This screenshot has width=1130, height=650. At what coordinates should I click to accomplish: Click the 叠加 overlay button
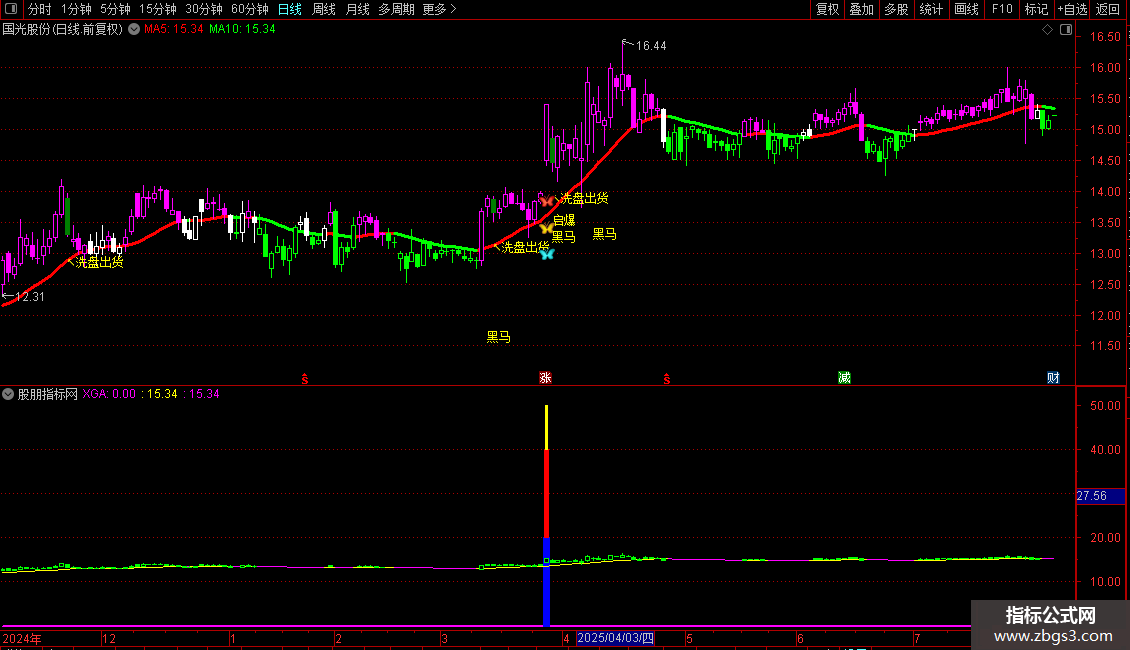coord(861,9)
